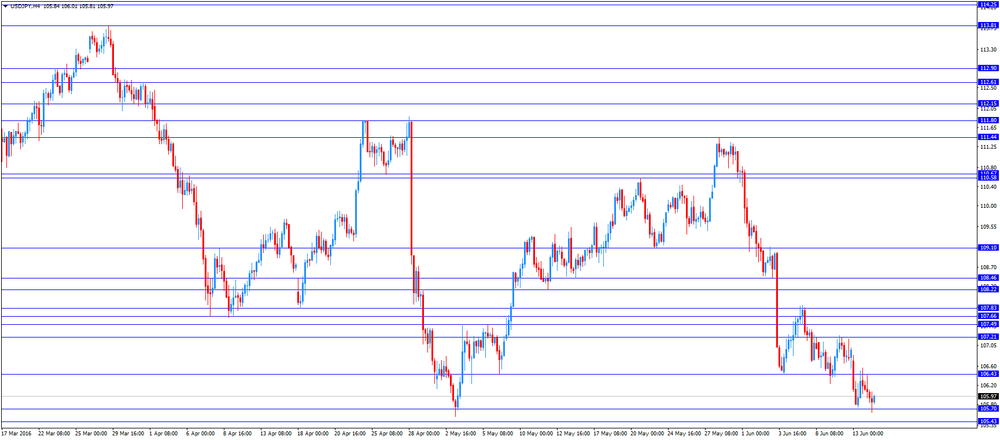Click the 113.30 price axis value
The height and width of the screenshot is (440, 1000).
[x=987, y=49]
